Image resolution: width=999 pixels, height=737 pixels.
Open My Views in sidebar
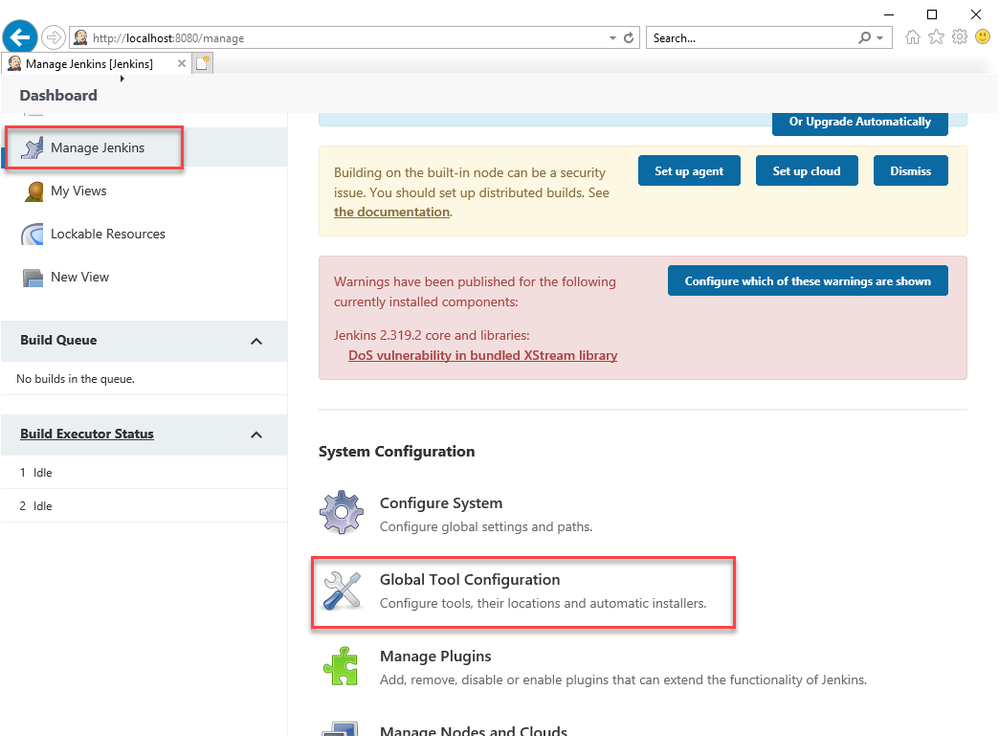pyautogui.click(x=78, y=191)
